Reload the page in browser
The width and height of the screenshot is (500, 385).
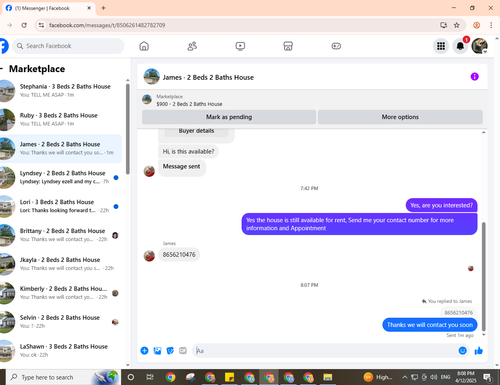pyautogui.click(x=24, y=25)
